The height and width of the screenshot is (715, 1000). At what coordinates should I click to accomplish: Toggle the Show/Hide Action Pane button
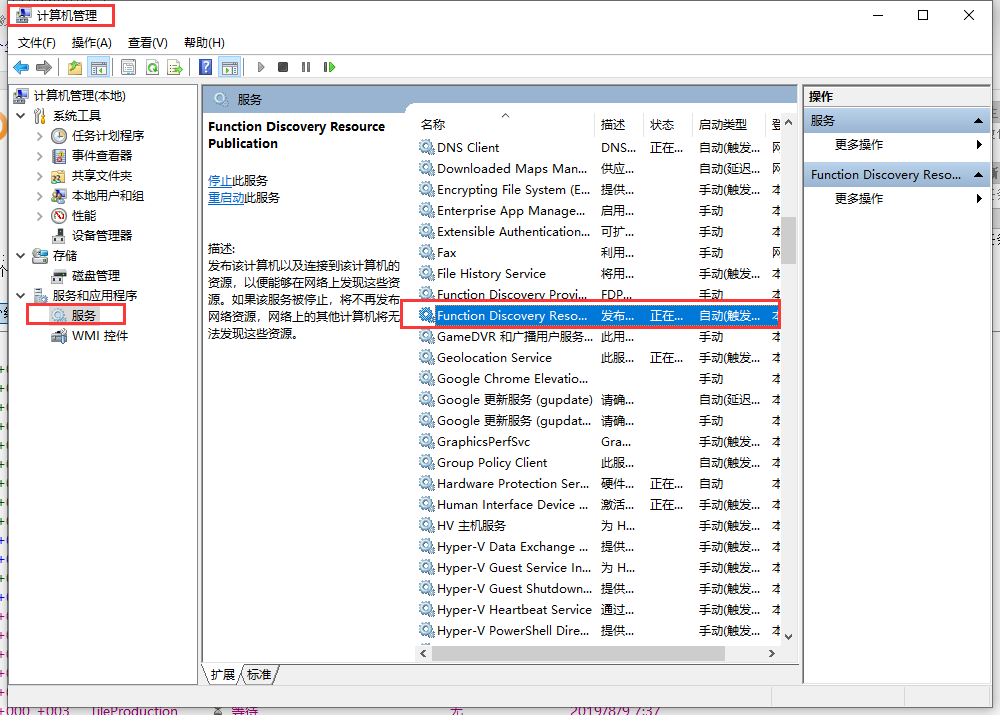click(x=230, y=67)
